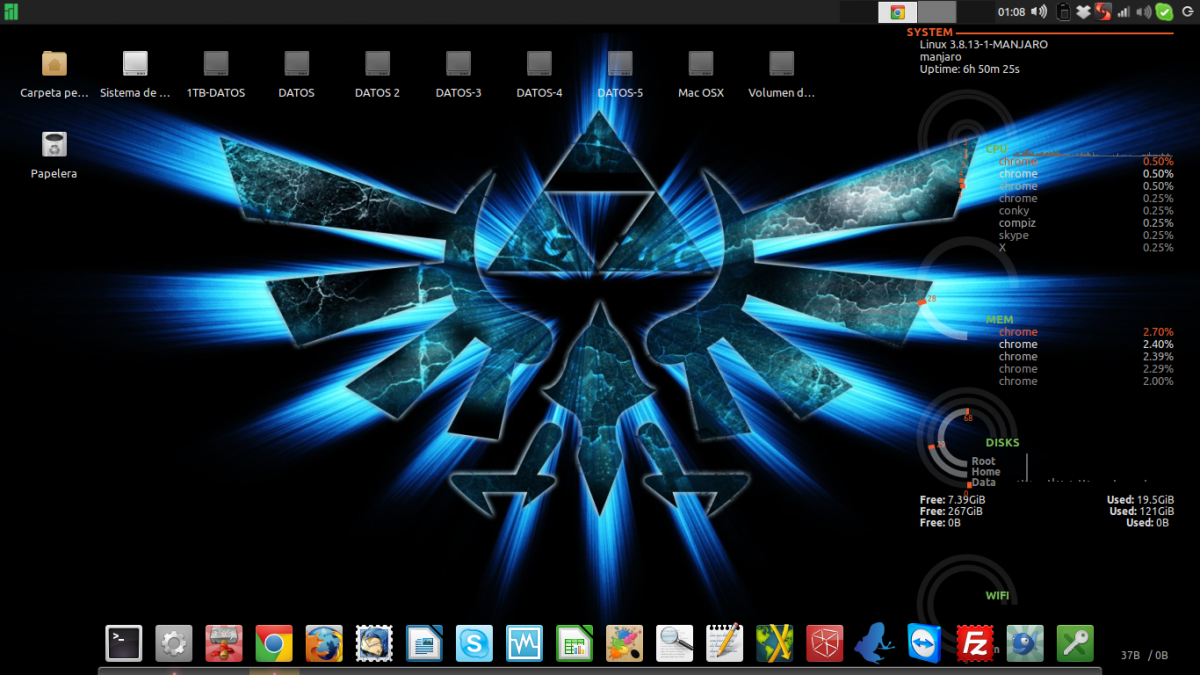Launch Google Chrome from the dock
Viewport: 1200px width, 675px height.
pyautogui.click(x=273, y=643)
